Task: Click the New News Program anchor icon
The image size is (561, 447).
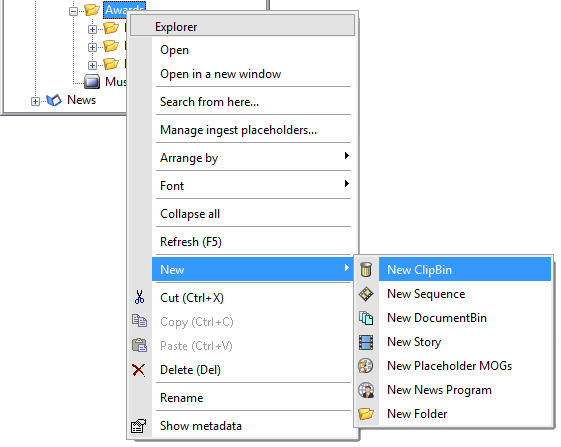Action: tap(366, 390)
